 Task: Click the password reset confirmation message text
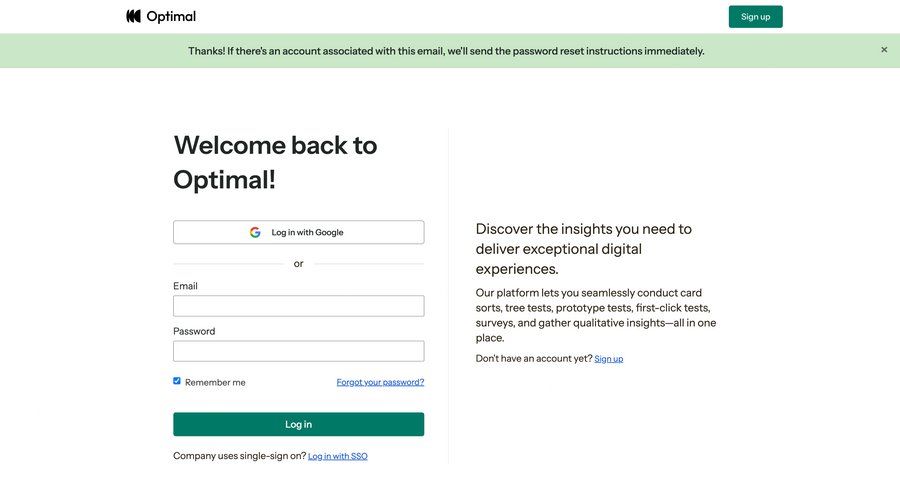446,51
